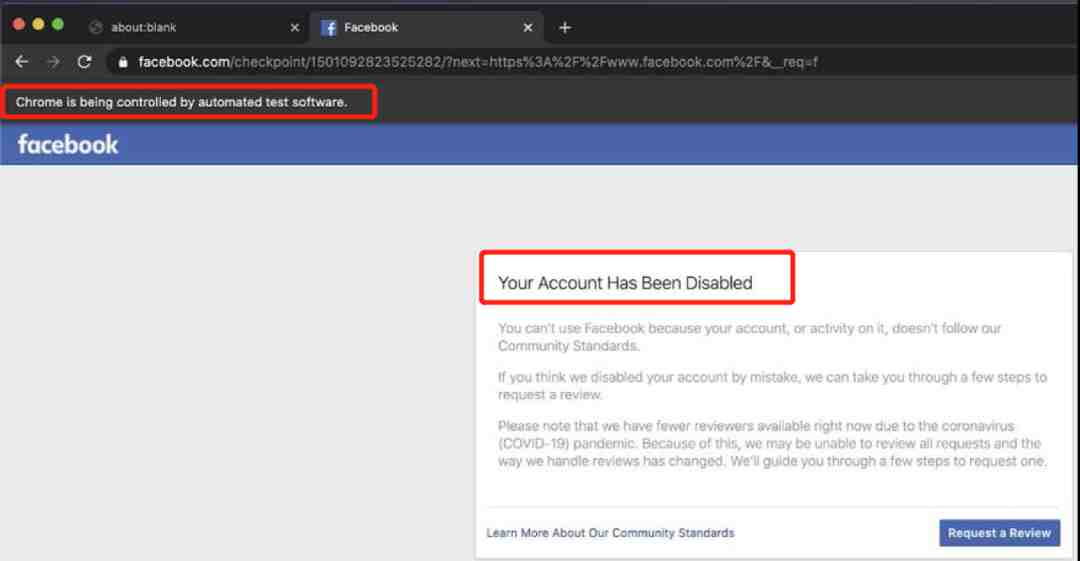Click the COVID-19 fewer reviewers paragraph

[x=772, y=443]
